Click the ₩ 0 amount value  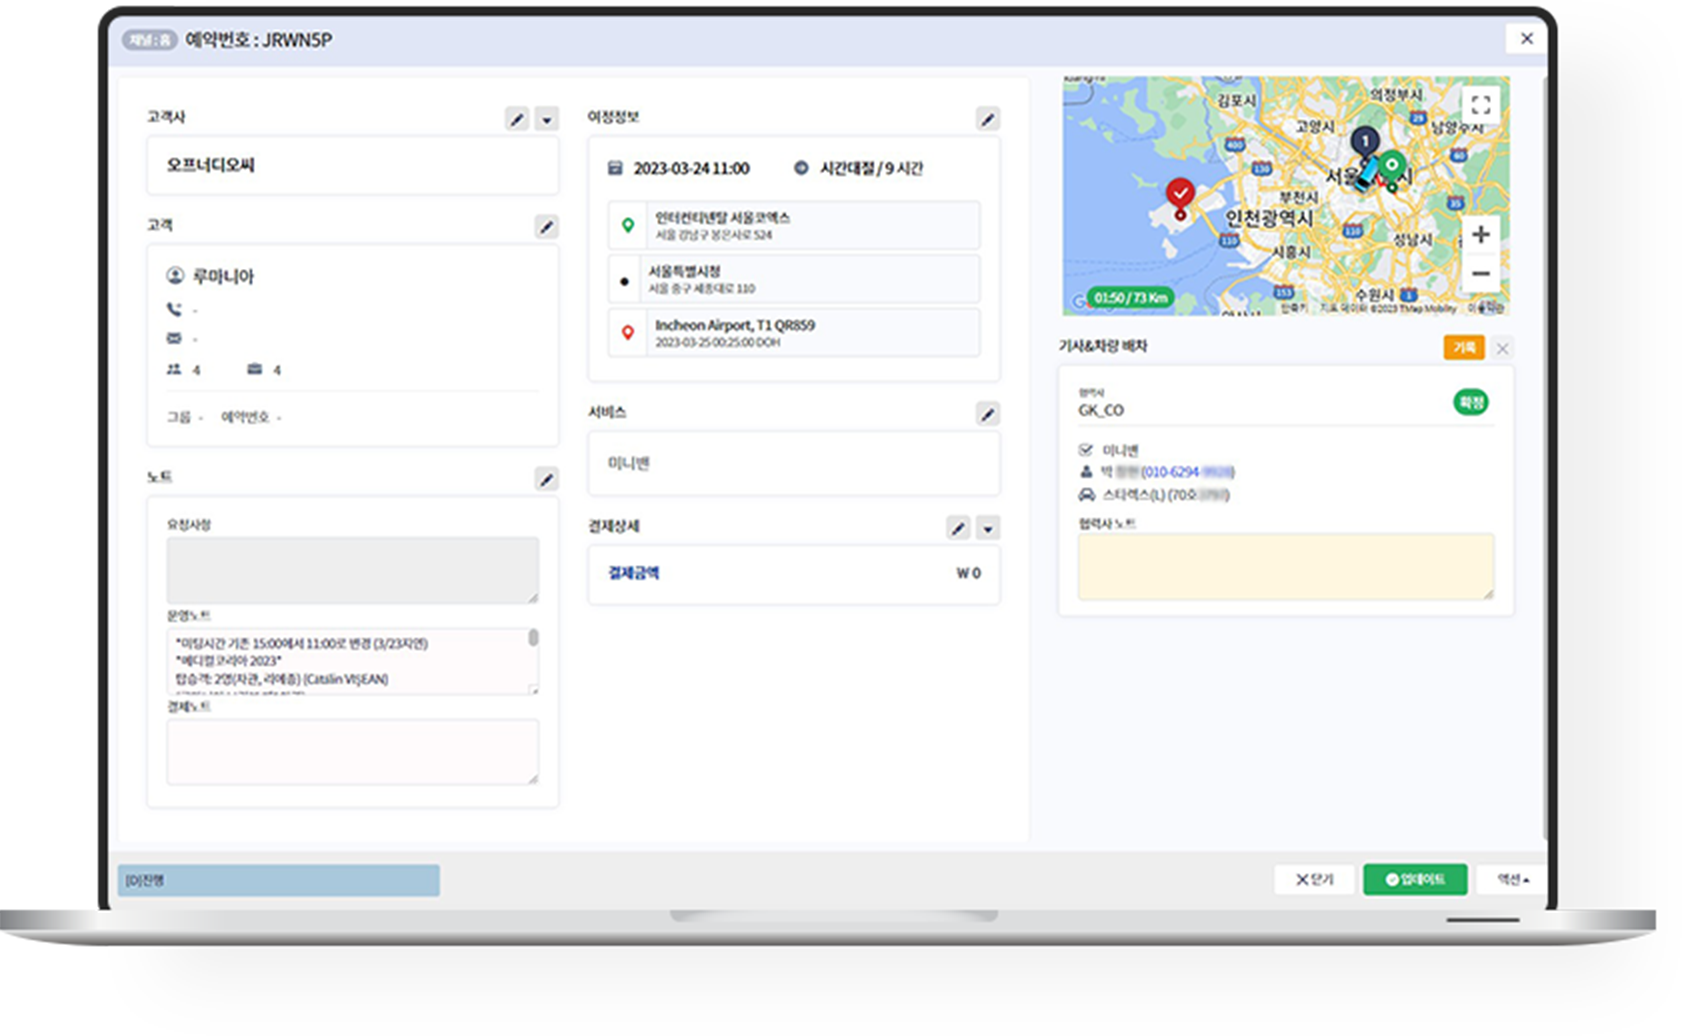click(x=969, y=573)
